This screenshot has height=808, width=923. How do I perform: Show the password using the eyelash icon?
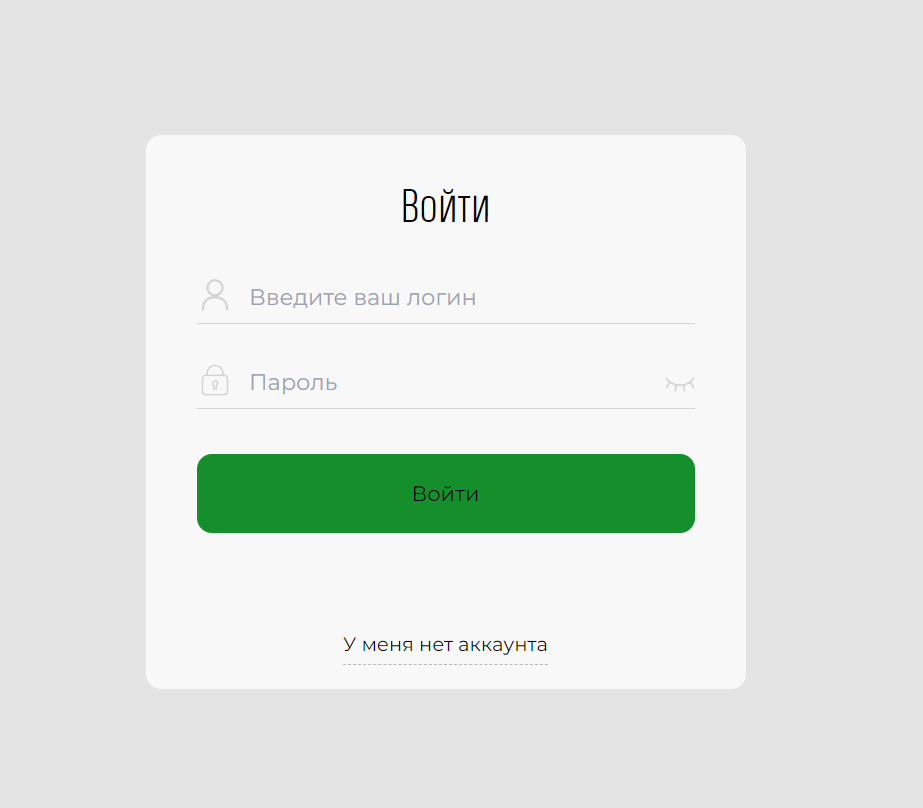point(680,384)
